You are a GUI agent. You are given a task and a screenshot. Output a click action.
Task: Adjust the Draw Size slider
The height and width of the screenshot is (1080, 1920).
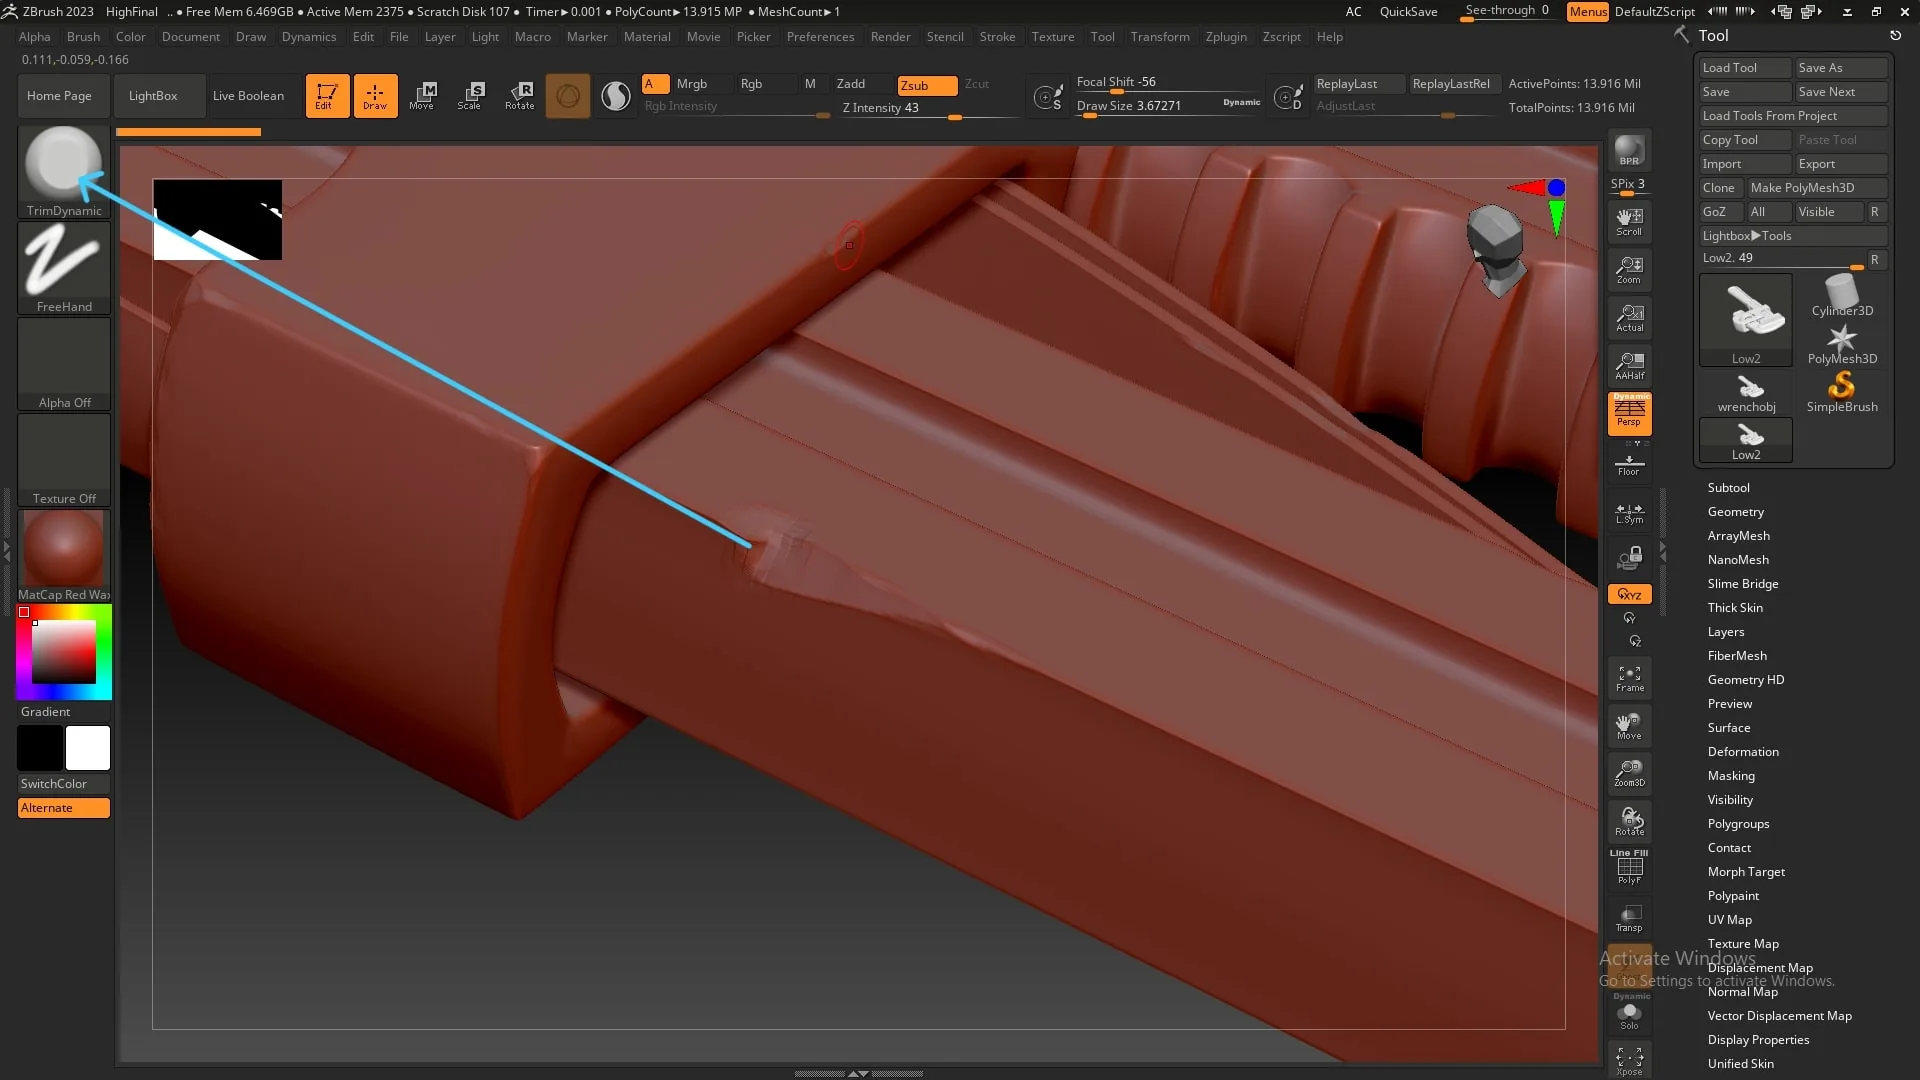point(1167,106)
